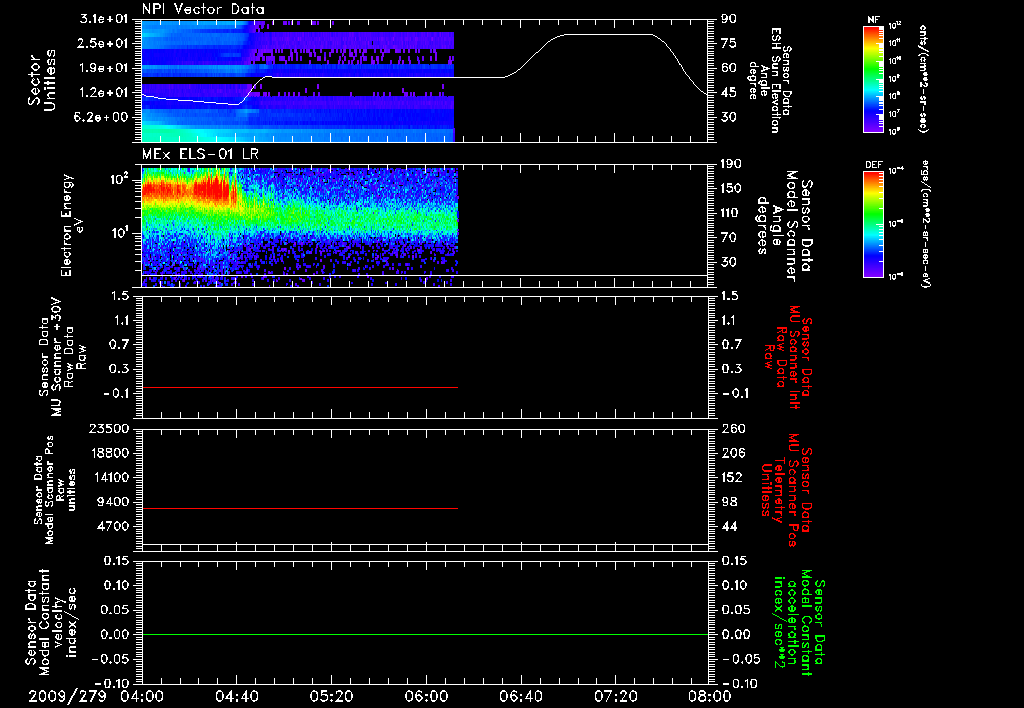
Task: Click the 'Electron Energy eV' axis title
Action: point(72,225)
